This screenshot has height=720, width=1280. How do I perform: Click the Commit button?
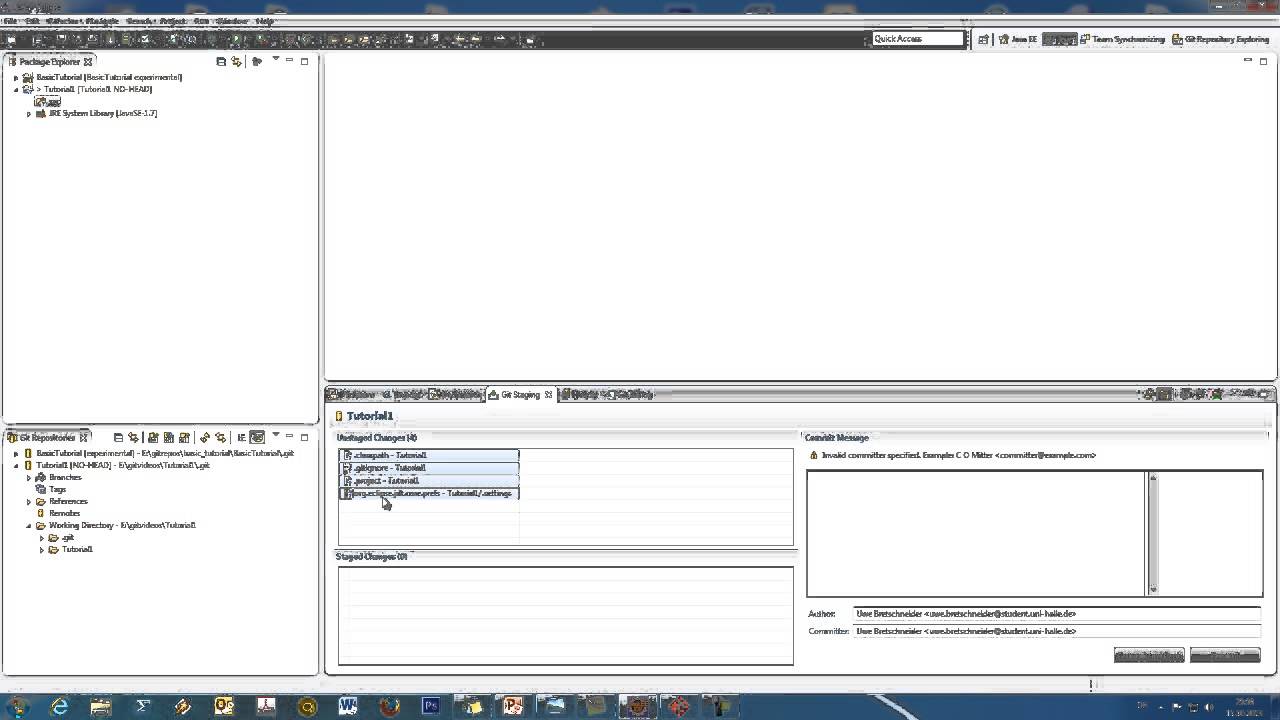click(1225, 655)
